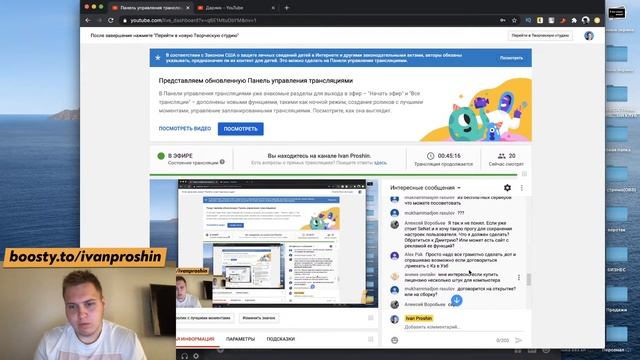
Task: Open the ИНФОРМАЦИЯ tab
Action: (x=196, y=339)
